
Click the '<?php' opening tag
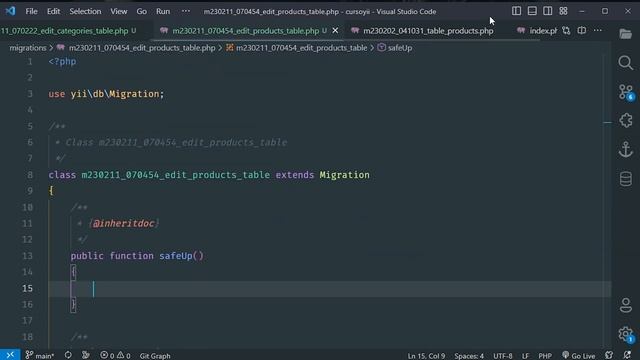coord(62,62)
